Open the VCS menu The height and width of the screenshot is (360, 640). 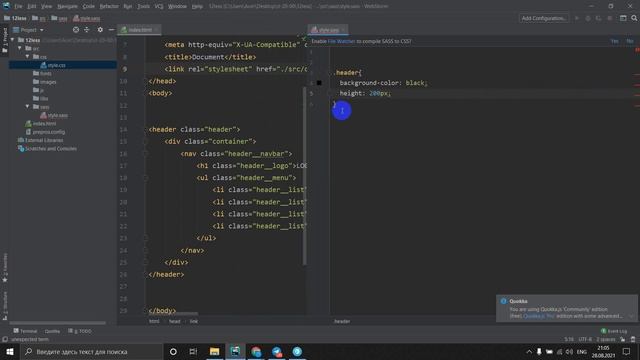pyautogui.click(x=159, y=6)
